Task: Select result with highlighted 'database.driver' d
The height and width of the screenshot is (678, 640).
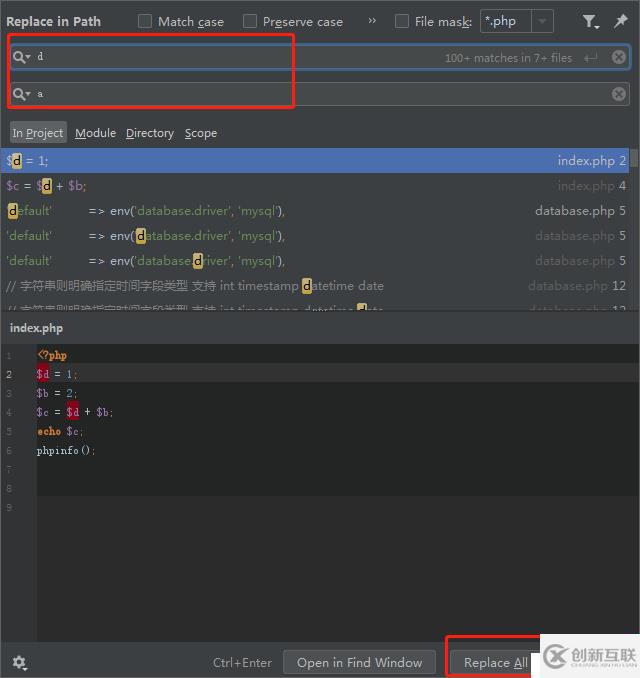Action: 315,236
